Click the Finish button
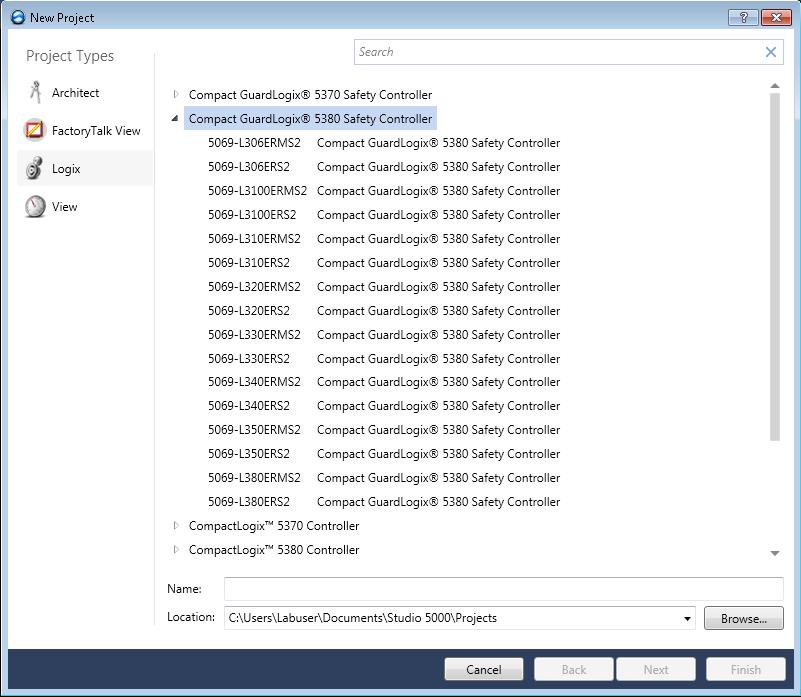Viewport: 801px width, 697px height. tap(746, 669)
